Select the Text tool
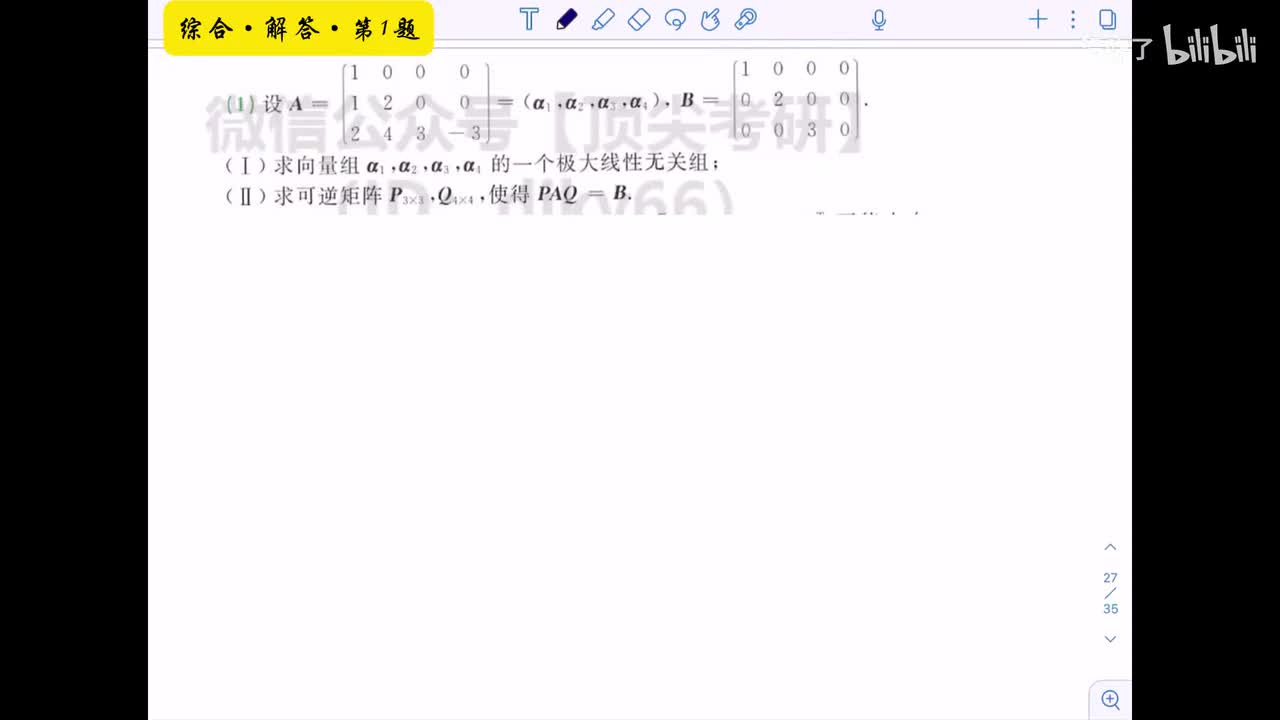Screen dimensions: 1280x720 tap(529, 19)
